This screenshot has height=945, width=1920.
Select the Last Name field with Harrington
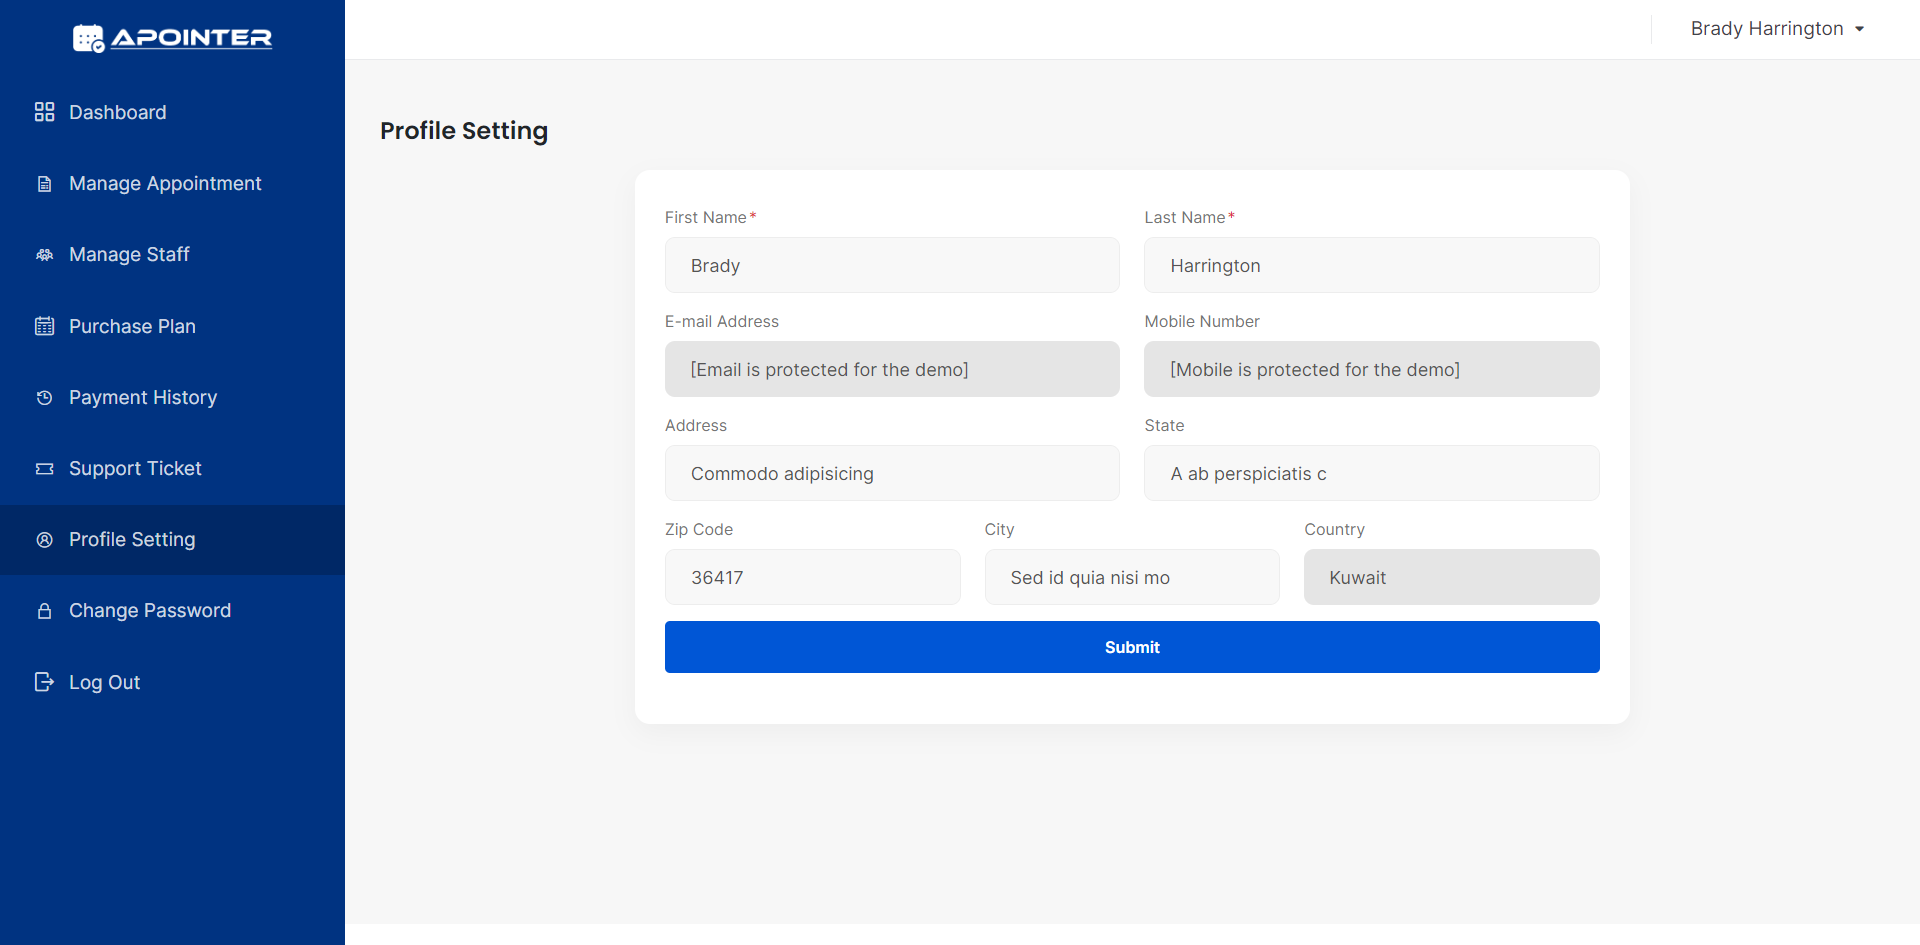coord(1372,265)
